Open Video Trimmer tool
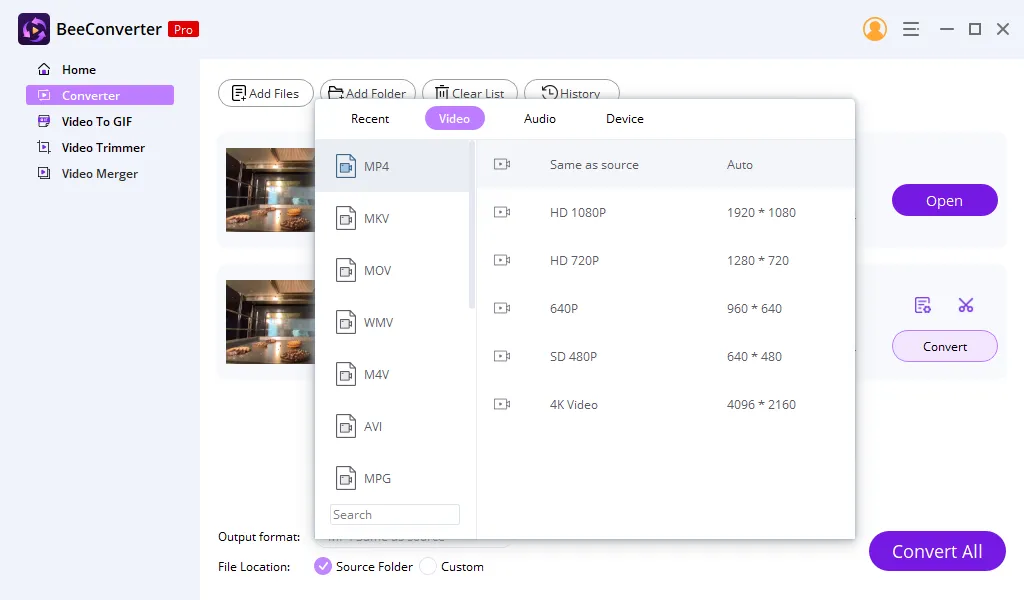Image resolution: width=1024 pixels, height=600 pixels. click(103, 148)
